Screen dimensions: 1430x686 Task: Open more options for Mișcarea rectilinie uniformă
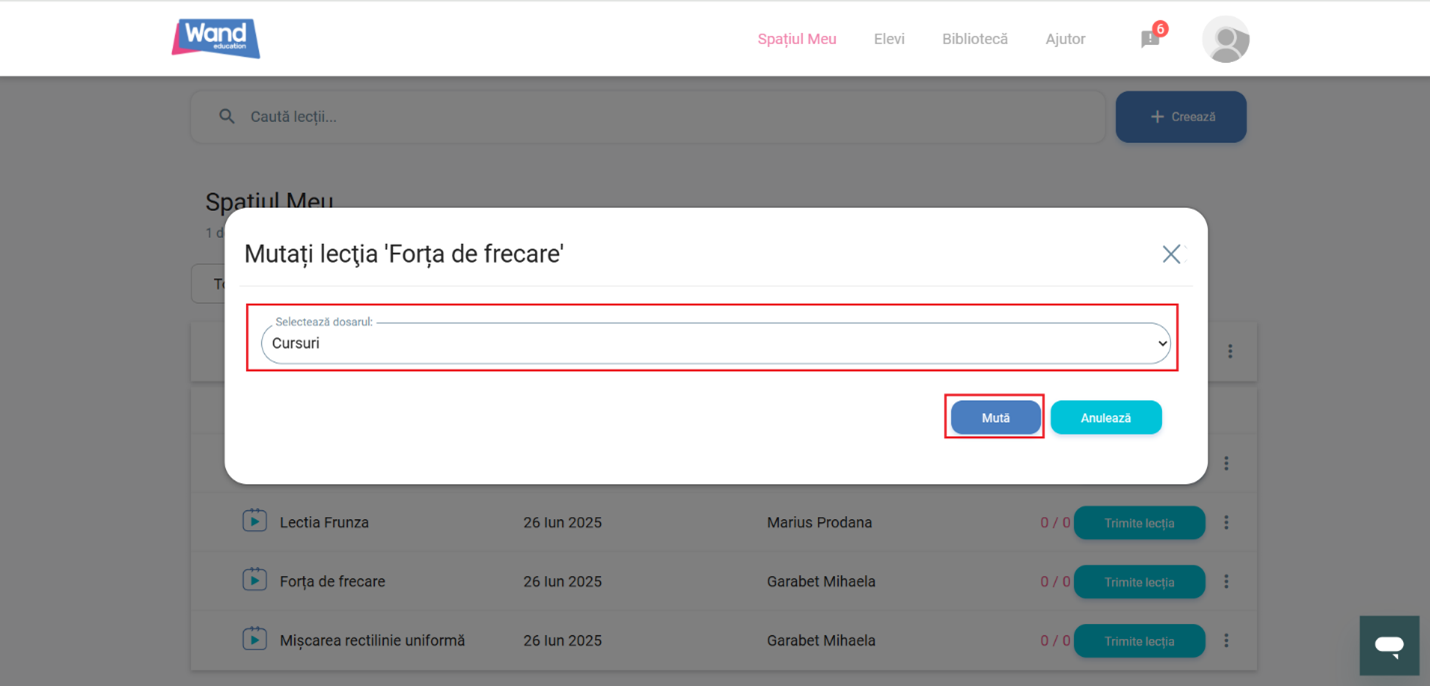click(1226, 641)
